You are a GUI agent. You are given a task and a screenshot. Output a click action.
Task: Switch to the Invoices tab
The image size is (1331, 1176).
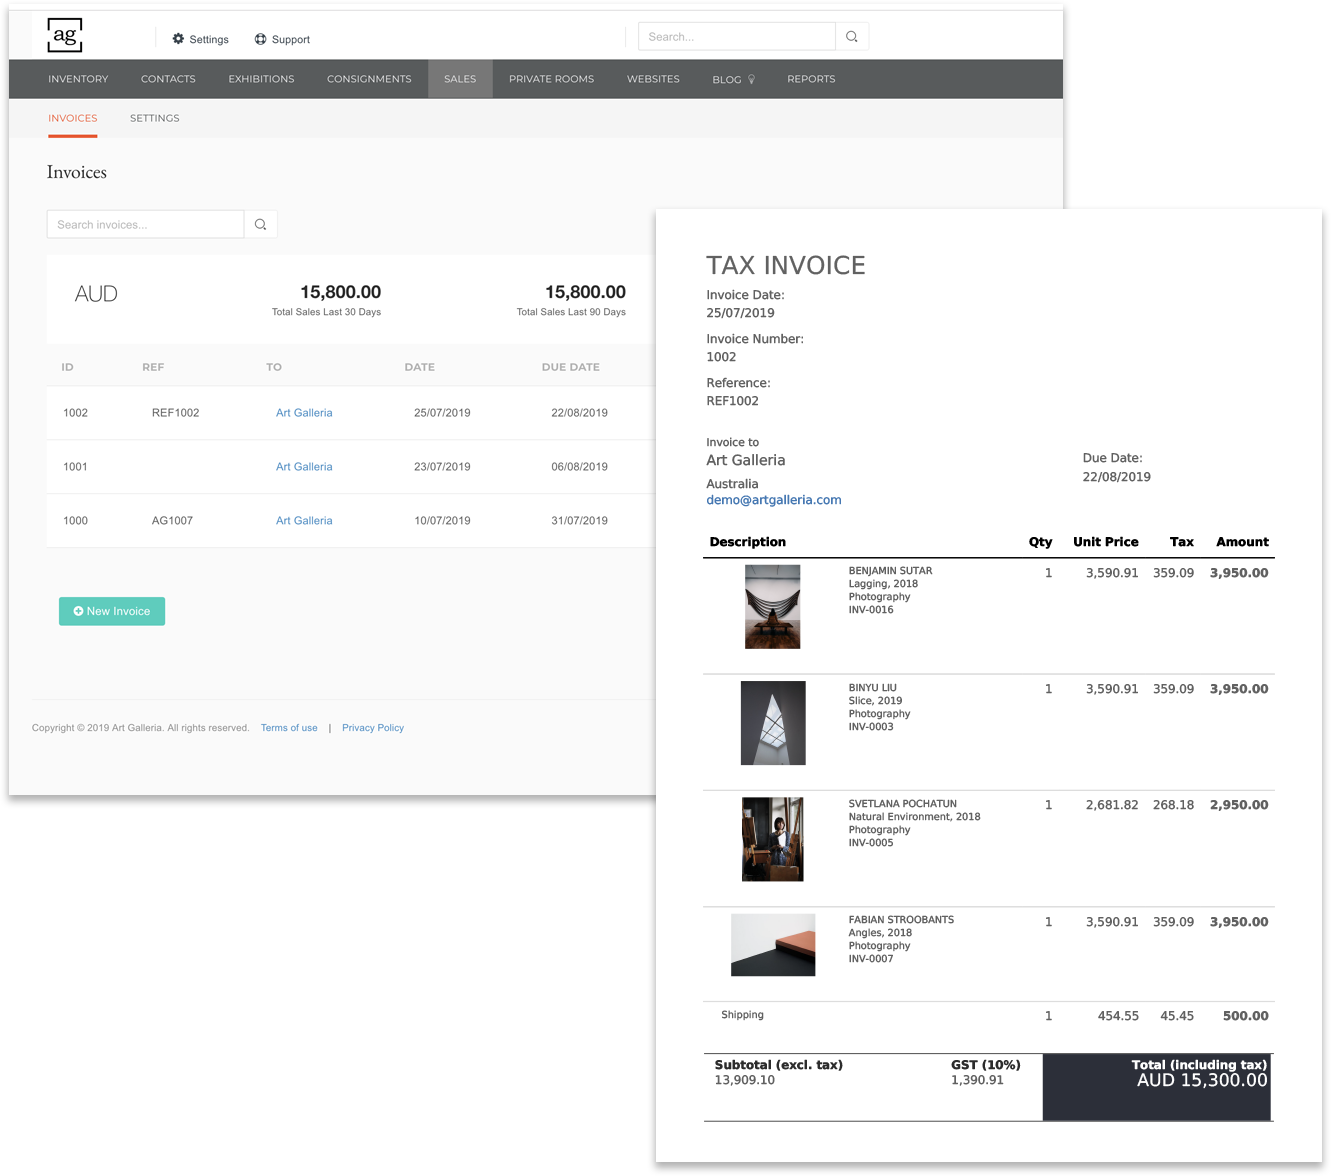tap(72, 118)
